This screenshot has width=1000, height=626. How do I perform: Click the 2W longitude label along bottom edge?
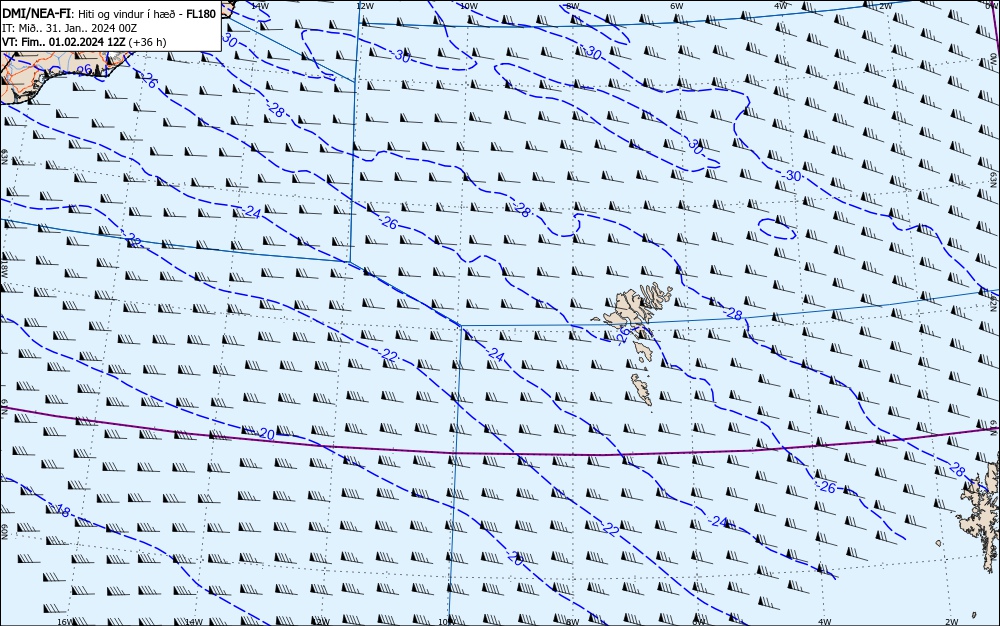(x=952, y=622)
